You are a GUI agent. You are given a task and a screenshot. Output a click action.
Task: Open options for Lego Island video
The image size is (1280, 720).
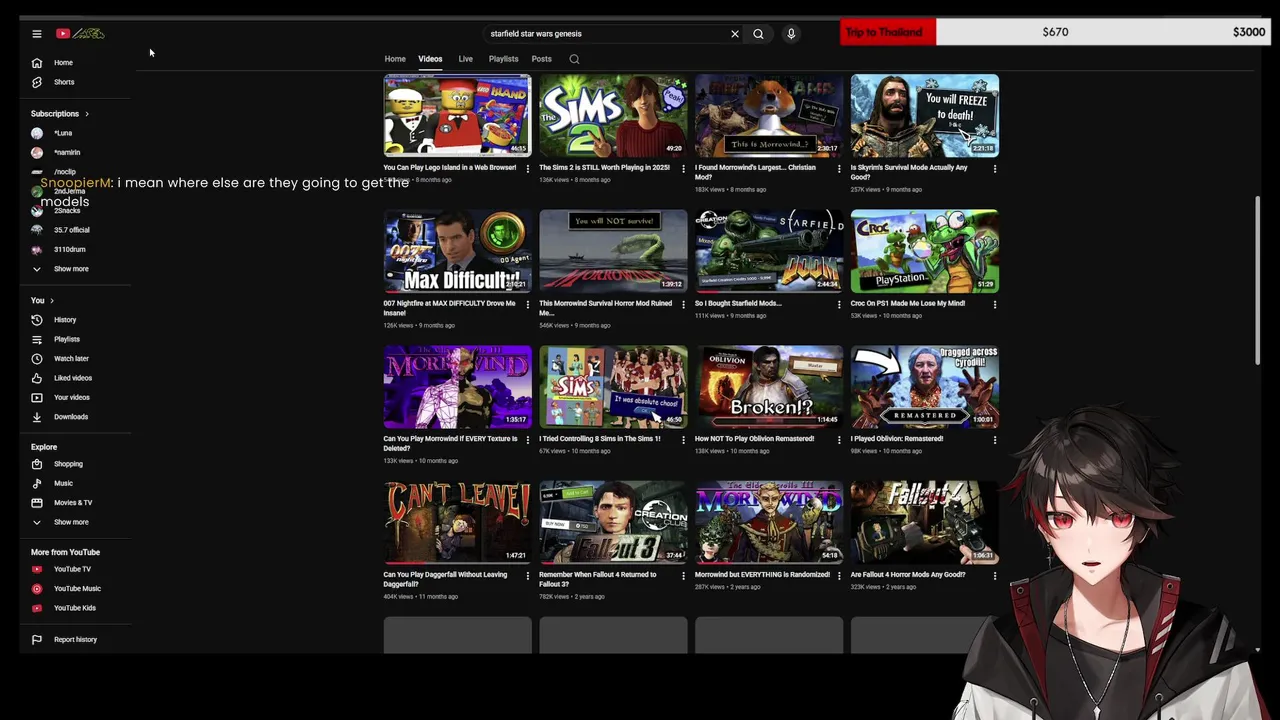pos(528,168)
